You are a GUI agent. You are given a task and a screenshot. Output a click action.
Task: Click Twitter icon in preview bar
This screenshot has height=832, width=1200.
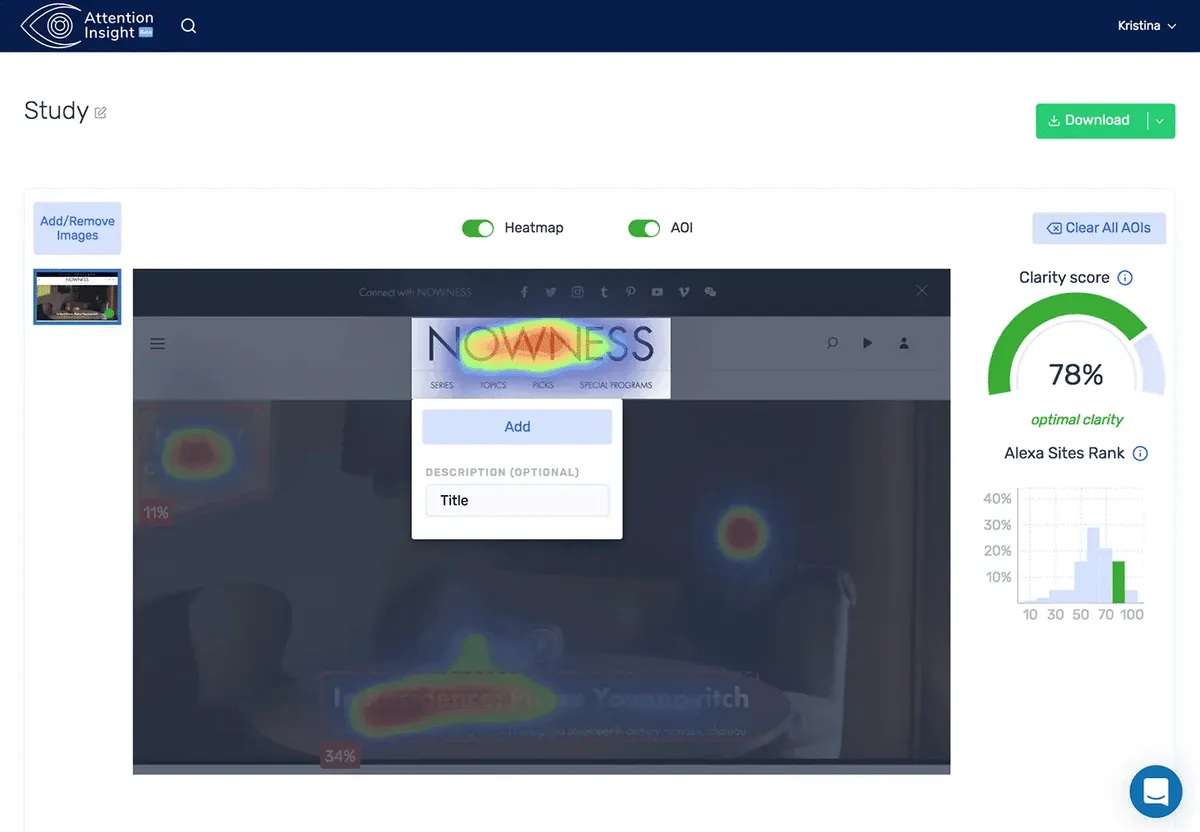551,292
